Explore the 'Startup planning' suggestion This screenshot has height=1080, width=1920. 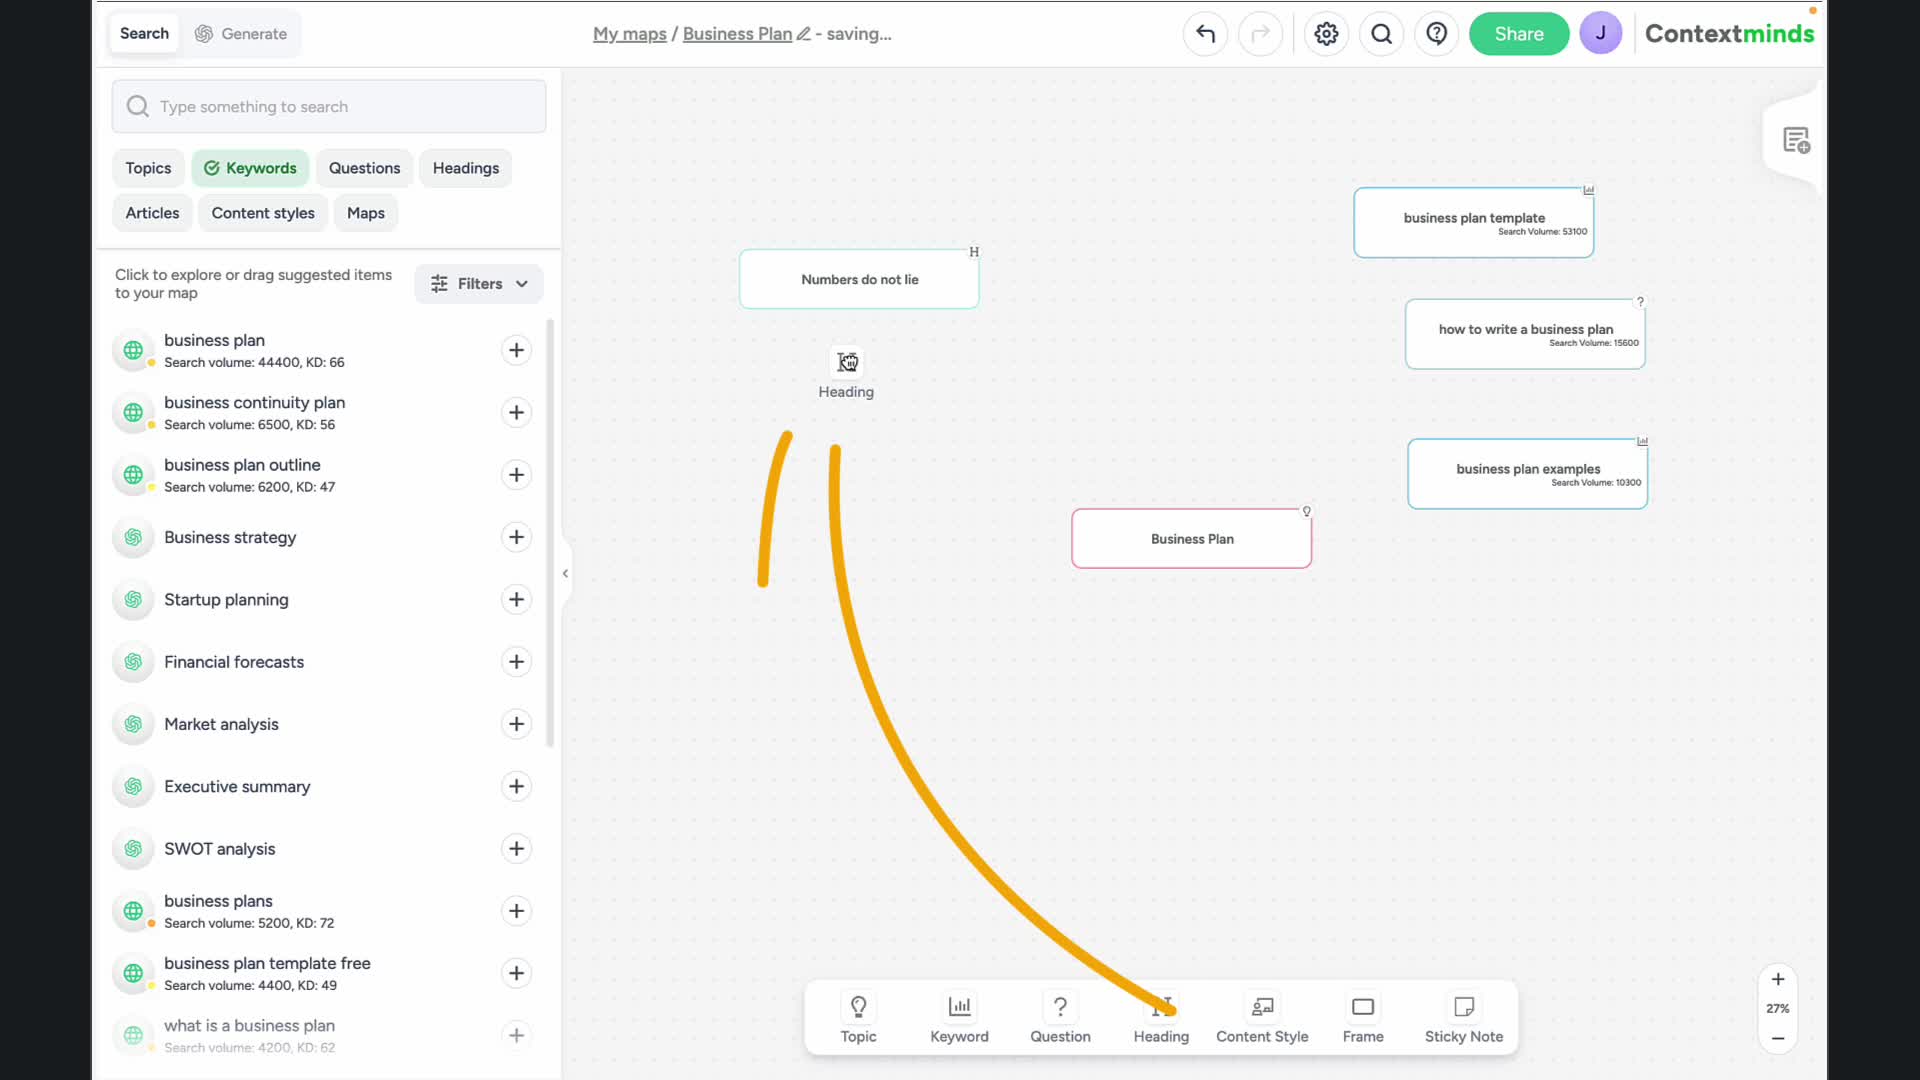pyautogui.click(x=226, y=599)
